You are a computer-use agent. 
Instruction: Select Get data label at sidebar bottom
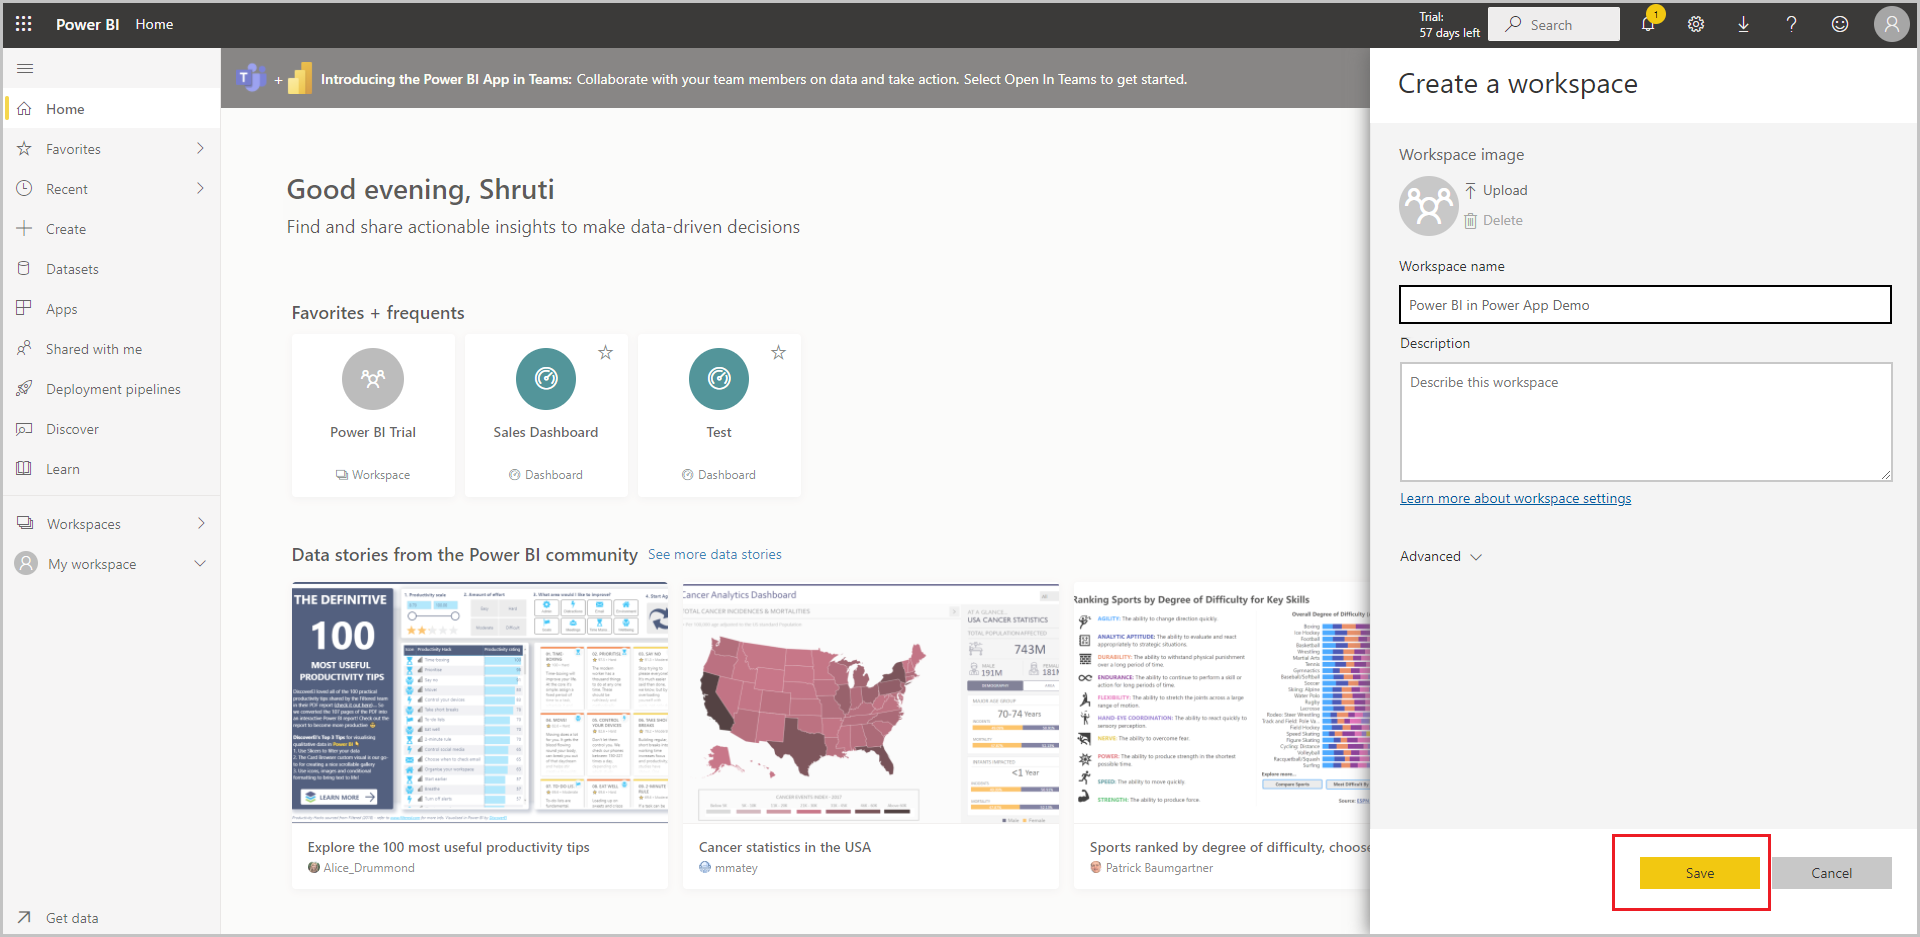[x=72, y=918]
